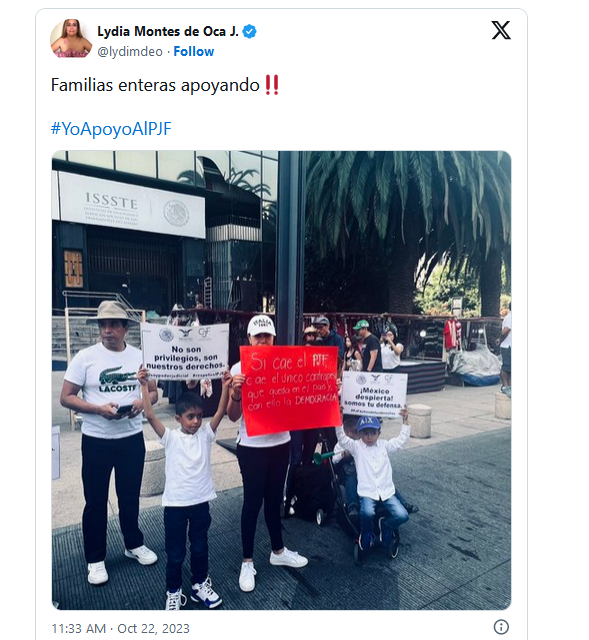
Task: Open the #YoApoyoAlPJF hashtag
Action: 111,129
